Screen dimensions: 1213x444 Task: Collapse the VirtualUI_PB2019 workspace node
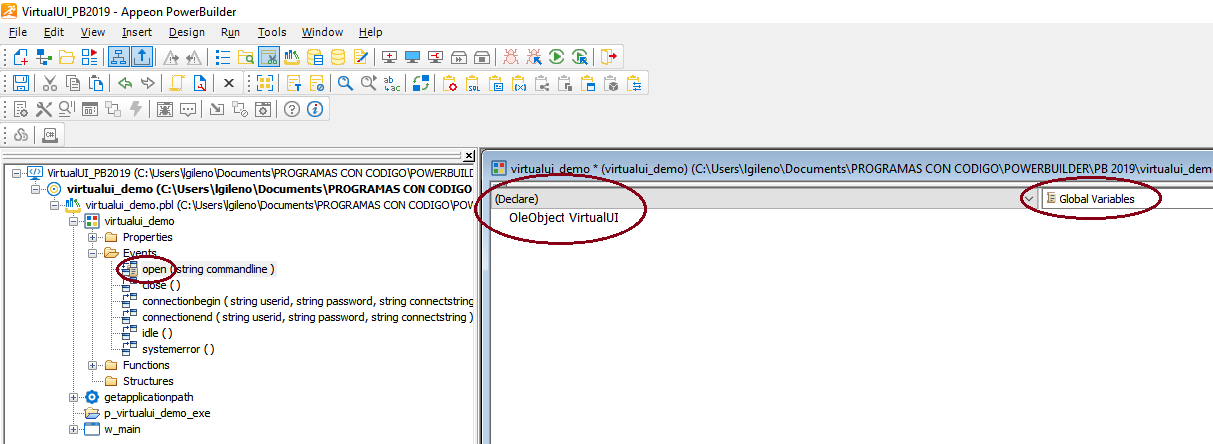[18, 173]
